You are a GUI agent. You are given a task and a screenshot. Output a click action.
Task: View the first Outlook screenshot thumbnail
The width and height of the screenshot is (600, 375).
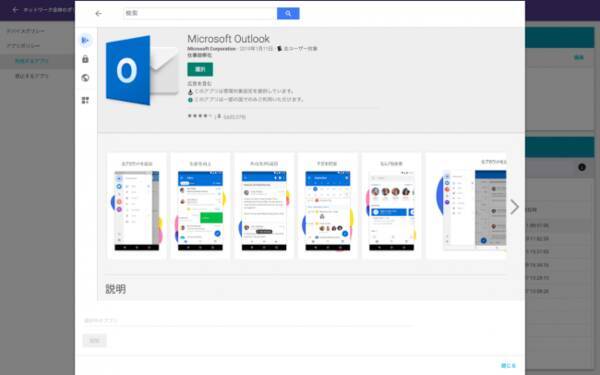click(137, 206)
